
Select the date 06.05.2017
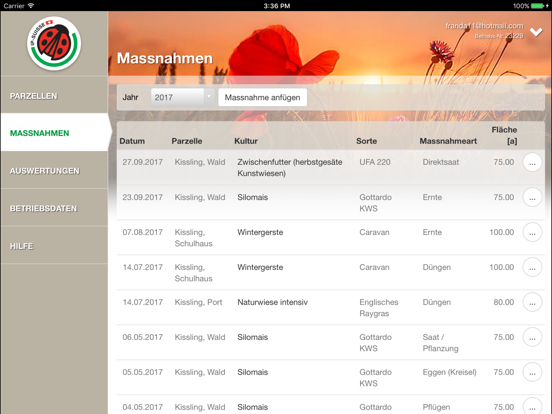click(143, 337)
